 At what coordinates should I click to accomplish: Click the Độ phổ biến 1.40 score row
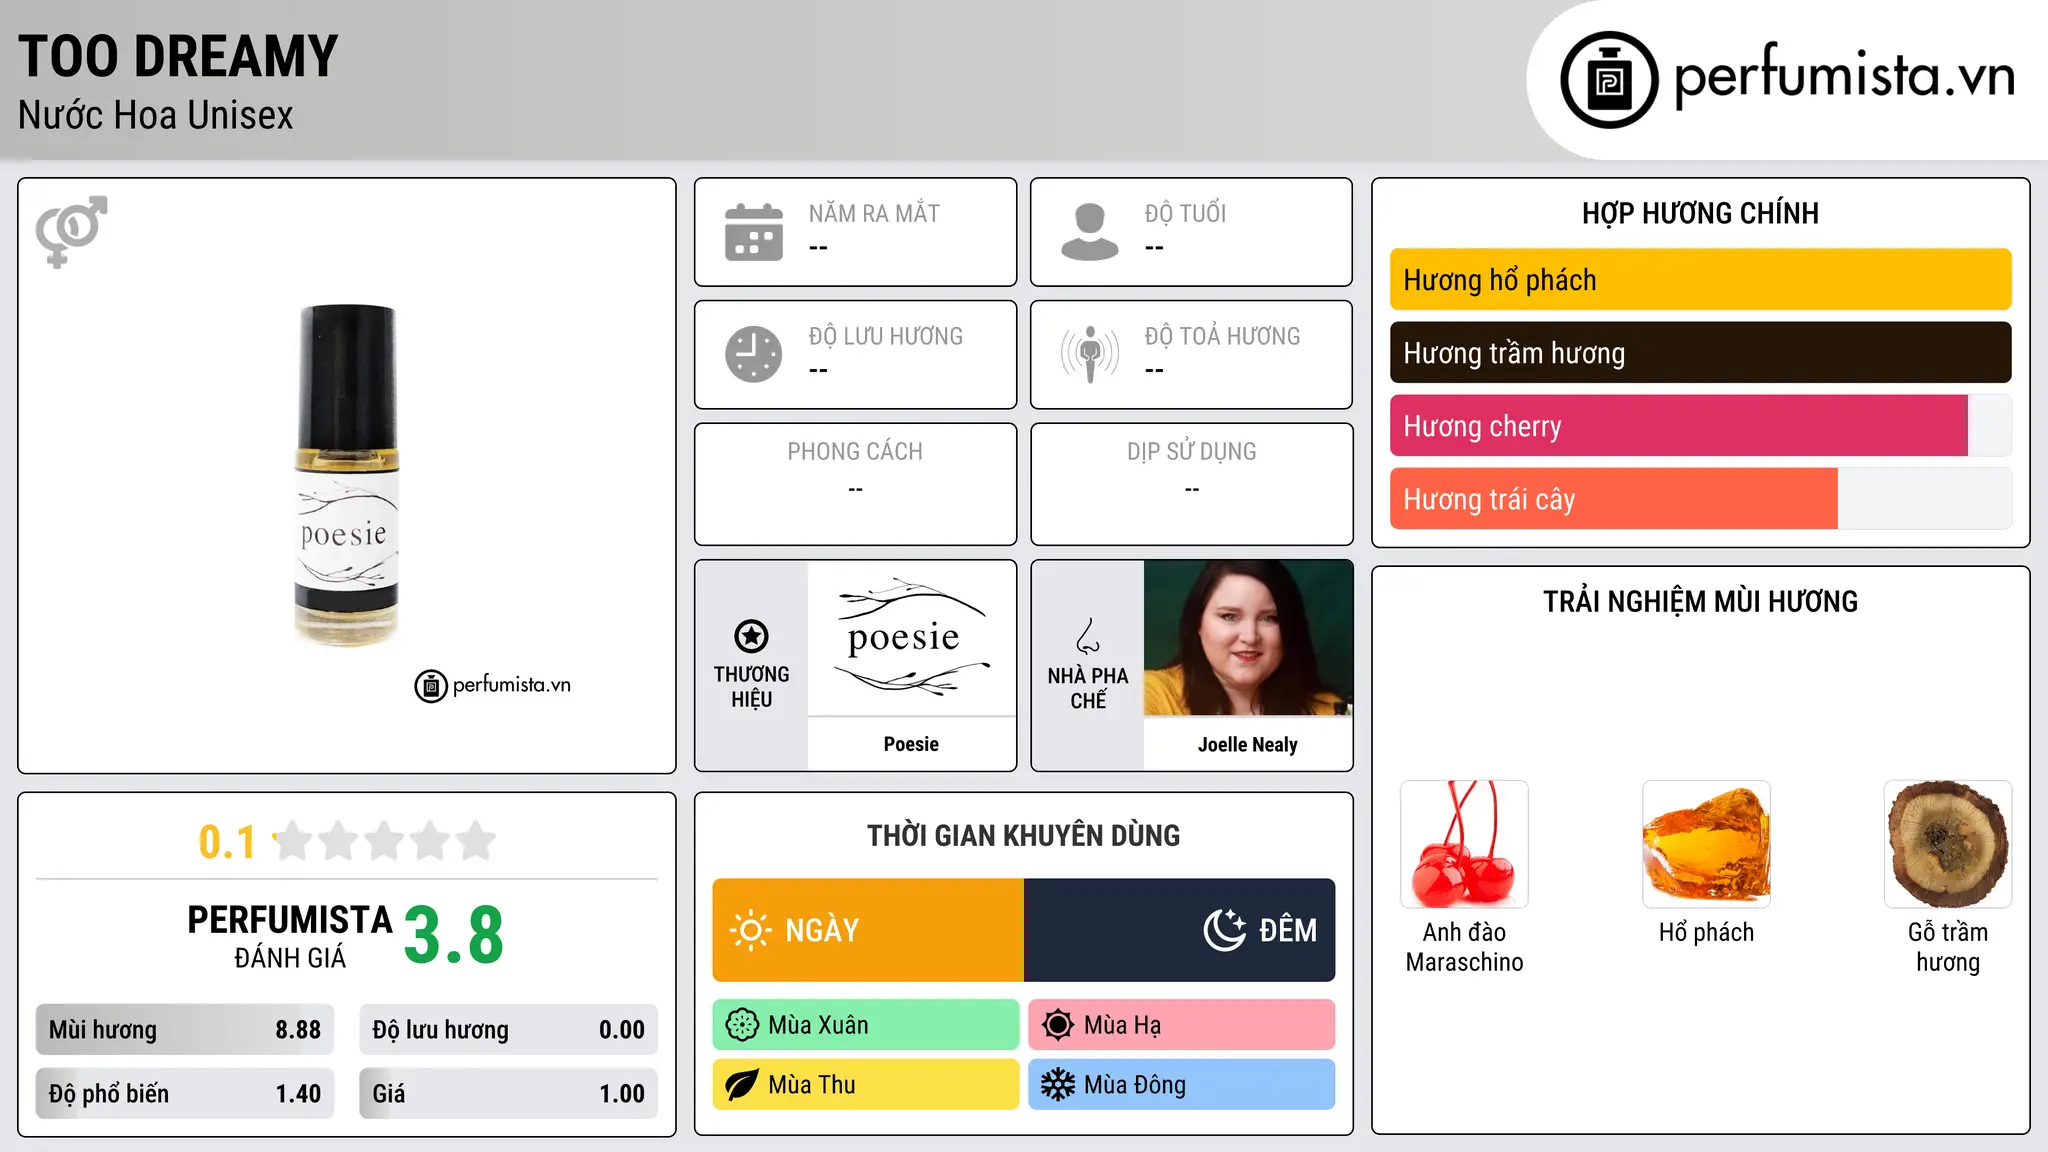point(185,1094)
